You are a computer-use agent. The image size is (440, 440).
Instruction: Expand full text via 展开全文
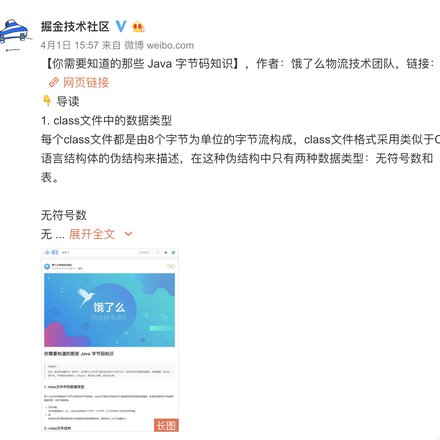click(92, 234)
